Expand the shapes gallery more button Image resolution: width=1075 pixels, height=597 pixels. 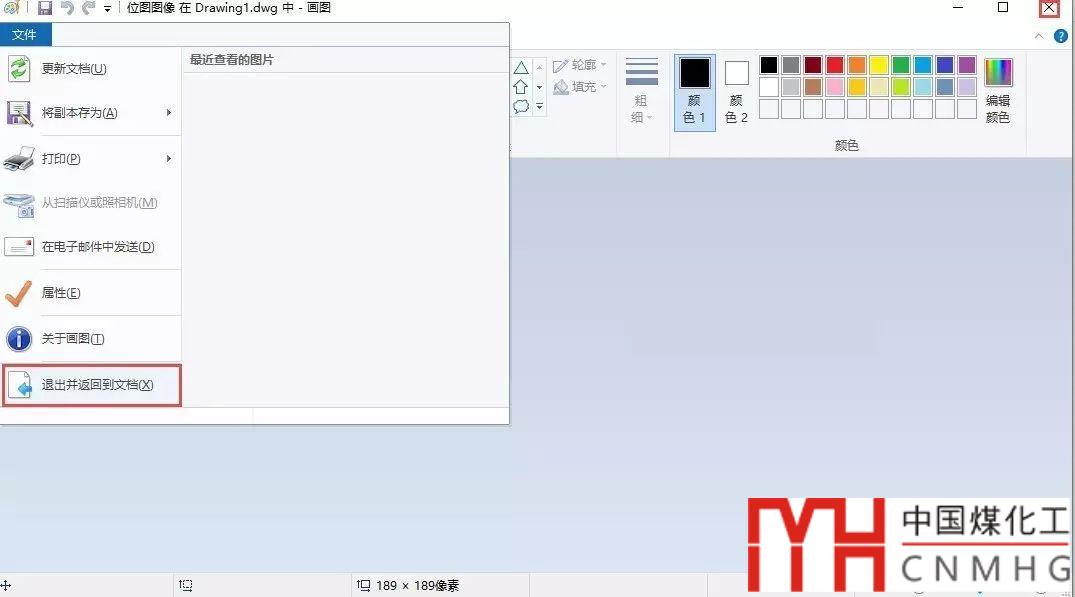(540, 106)
